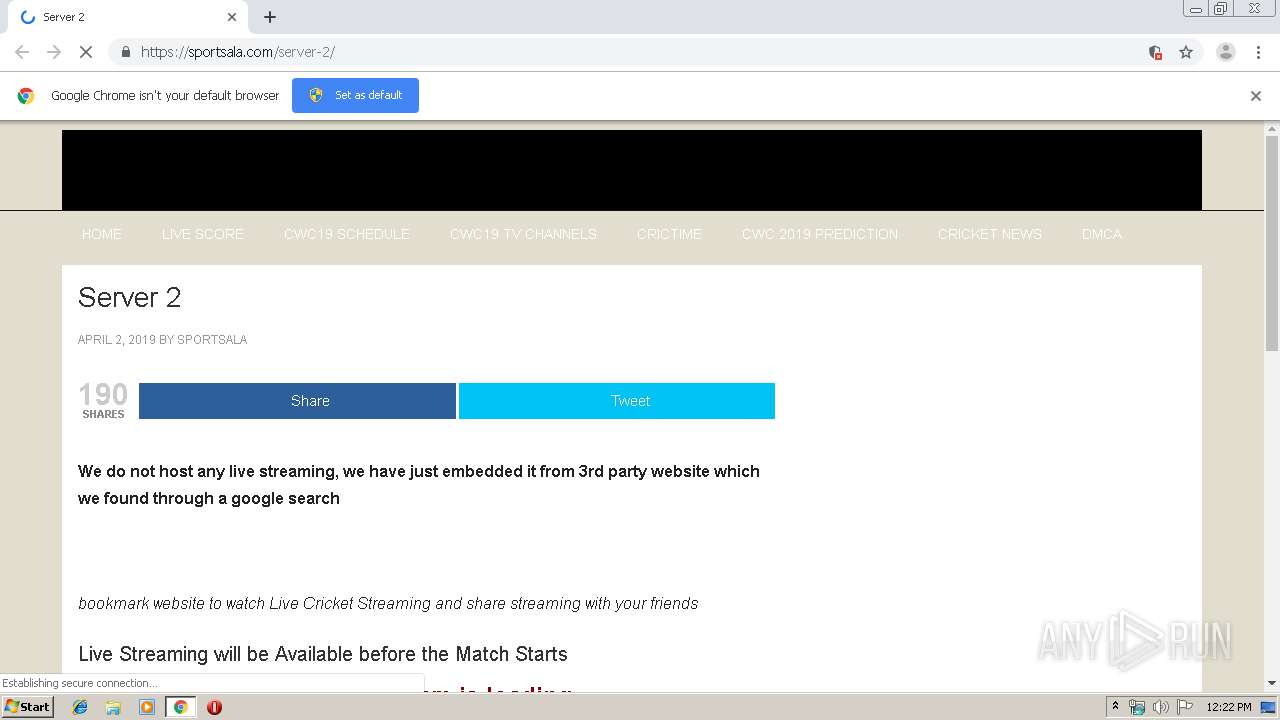The height and width of the screenshot is (720, 1280).
Task: Click the address bar URL
Action: point(238,52)
